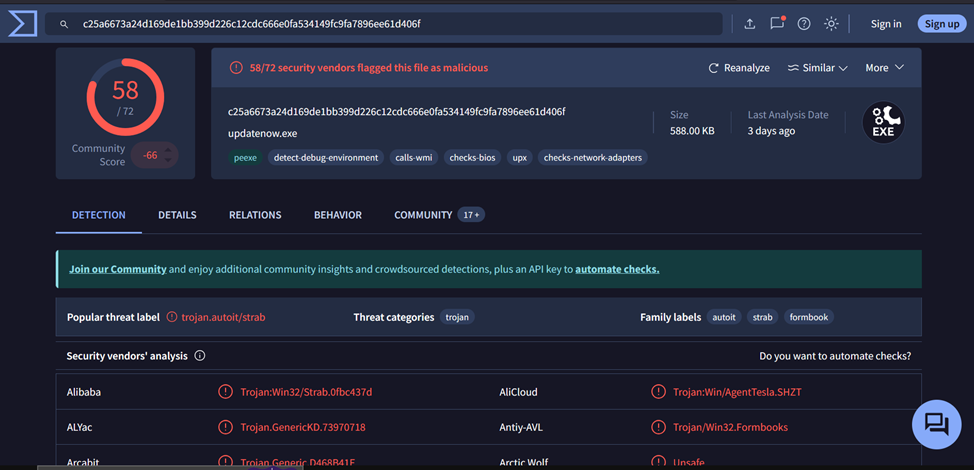Click the popular threat label warning icon
Viewport: 974px width, 470px height.
pos(172,317)
